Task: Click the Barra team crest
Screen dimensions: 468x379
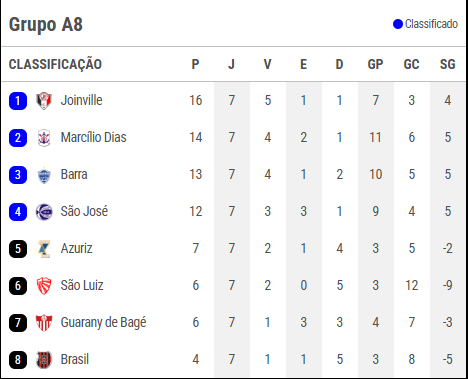Action: click(x=44, y=175)
